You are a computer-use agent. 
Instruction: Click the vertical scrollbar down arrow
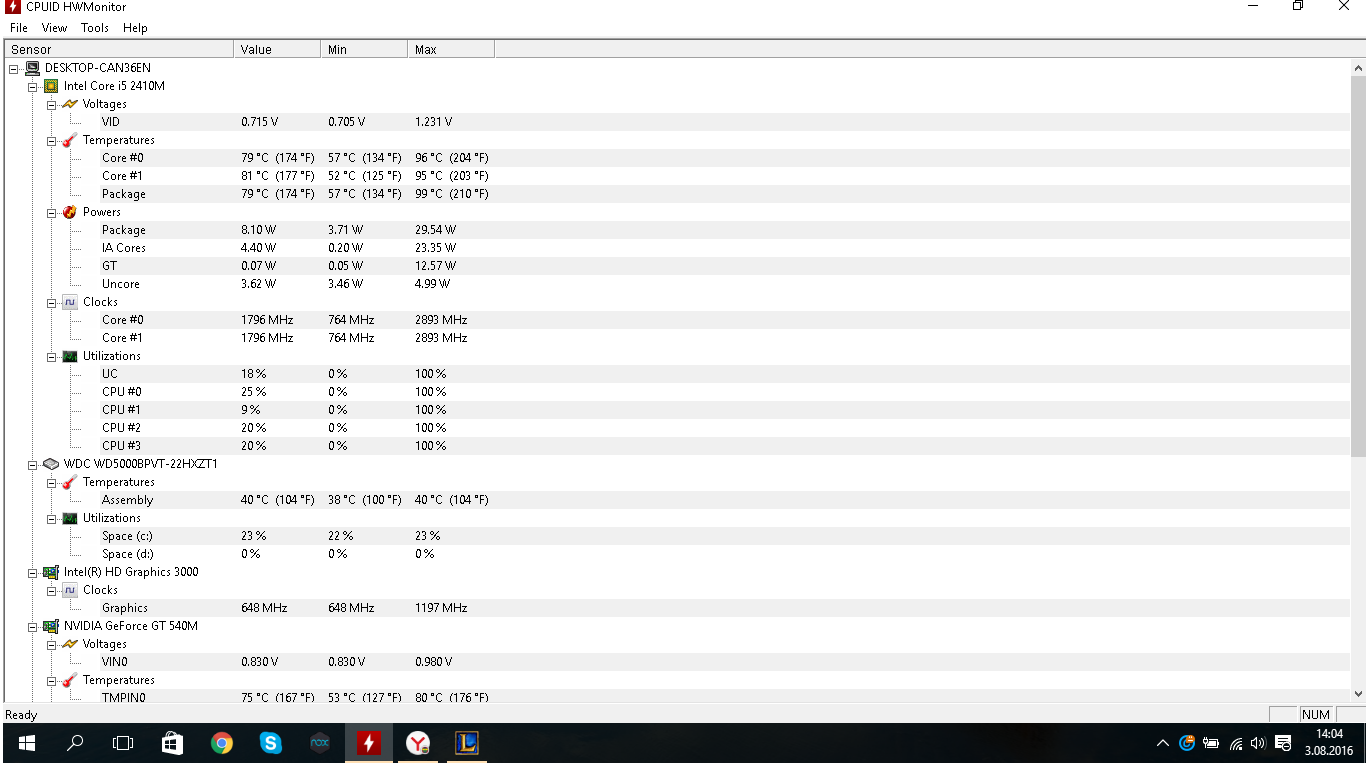tap(1357, 693)
